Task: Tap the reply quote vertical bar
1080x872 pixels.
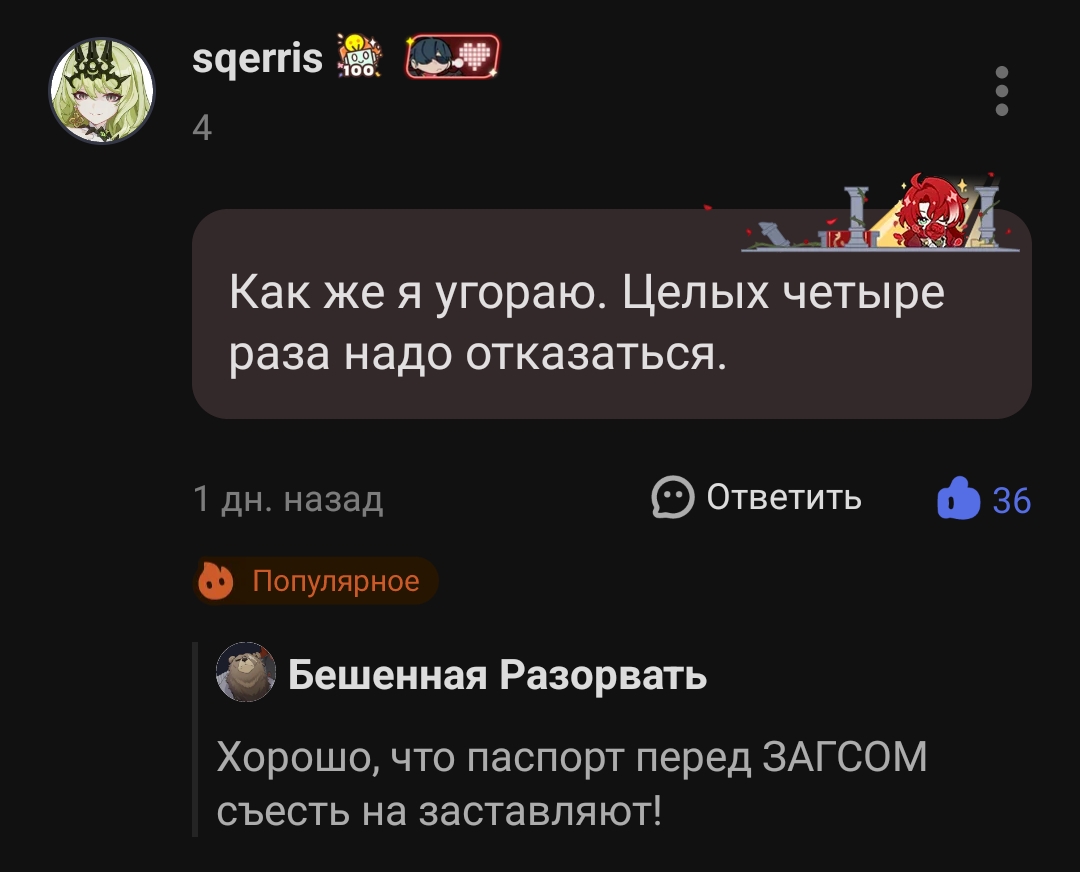Action: click(195, 739)
